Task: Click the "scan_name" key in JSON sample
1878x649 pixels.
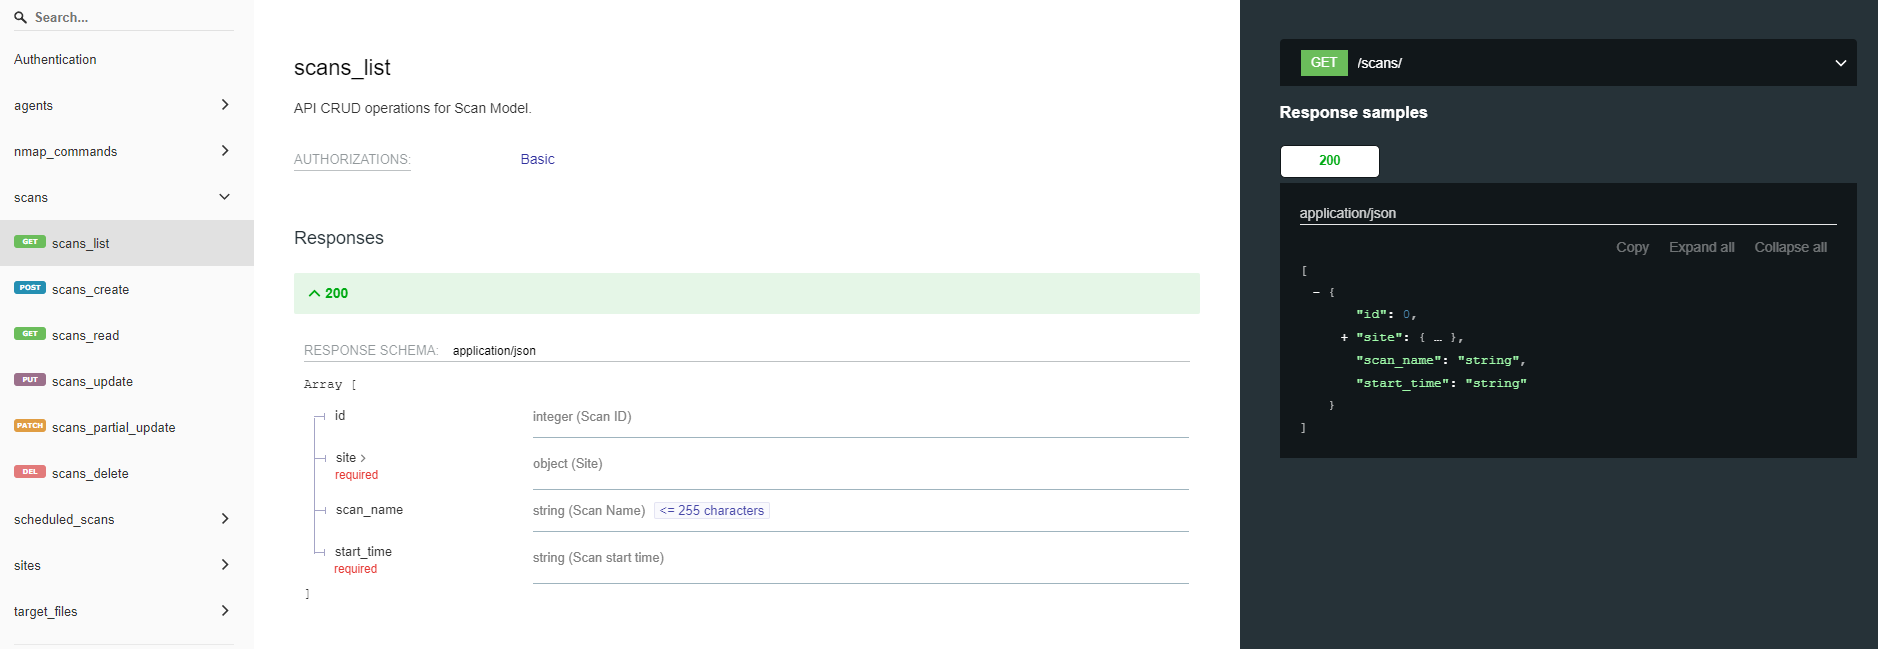Action: [1399, 360]
